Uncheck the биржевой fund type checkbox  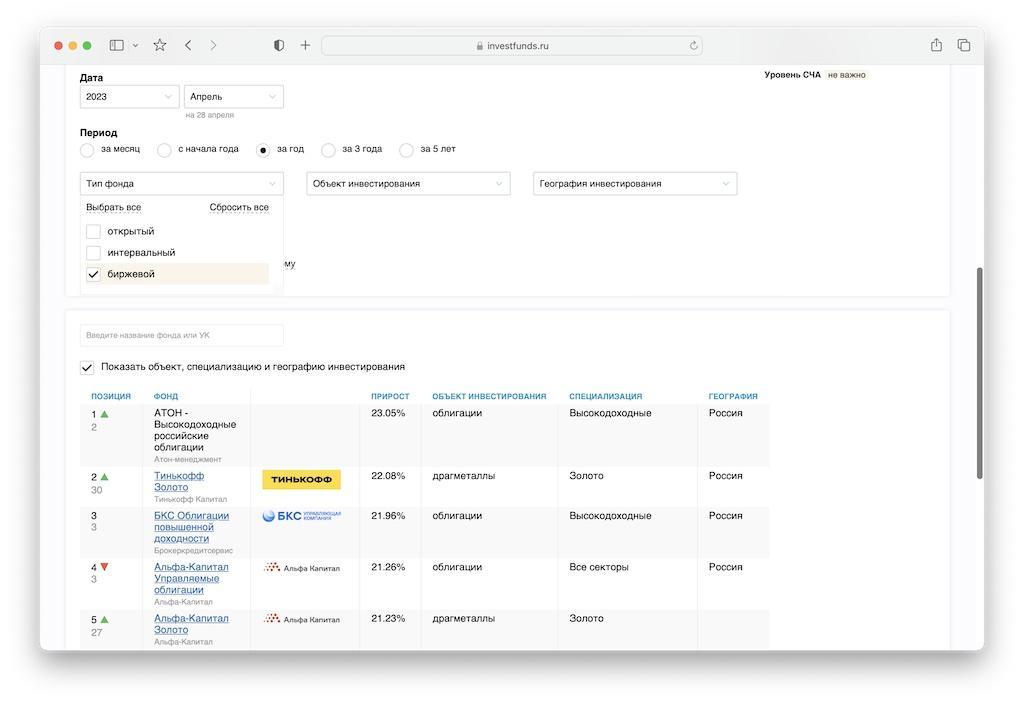point(94,274)
